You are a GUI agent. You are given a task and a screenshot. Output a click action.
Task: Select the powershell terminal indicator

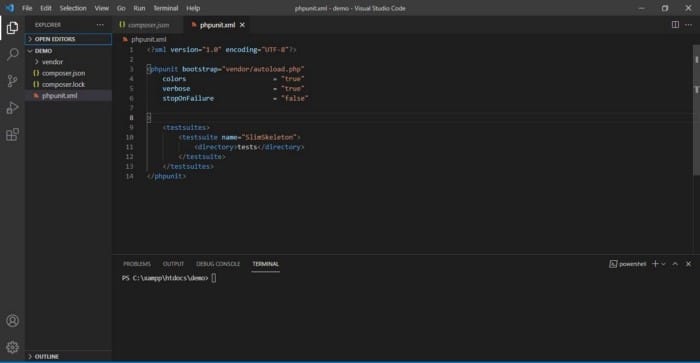628,264
